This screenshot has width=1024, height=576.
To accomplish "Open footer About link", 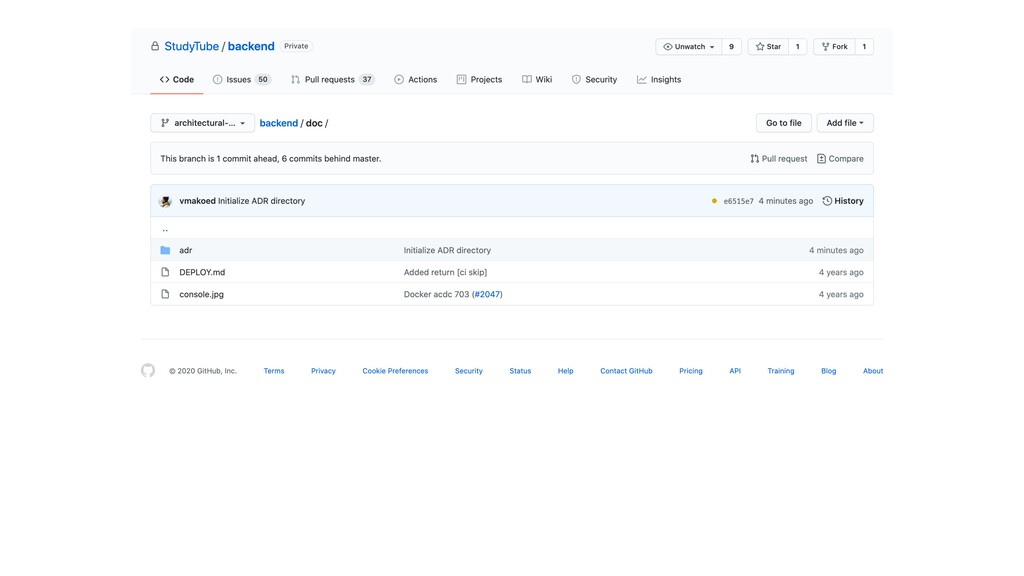I will [x=873, y=371].
